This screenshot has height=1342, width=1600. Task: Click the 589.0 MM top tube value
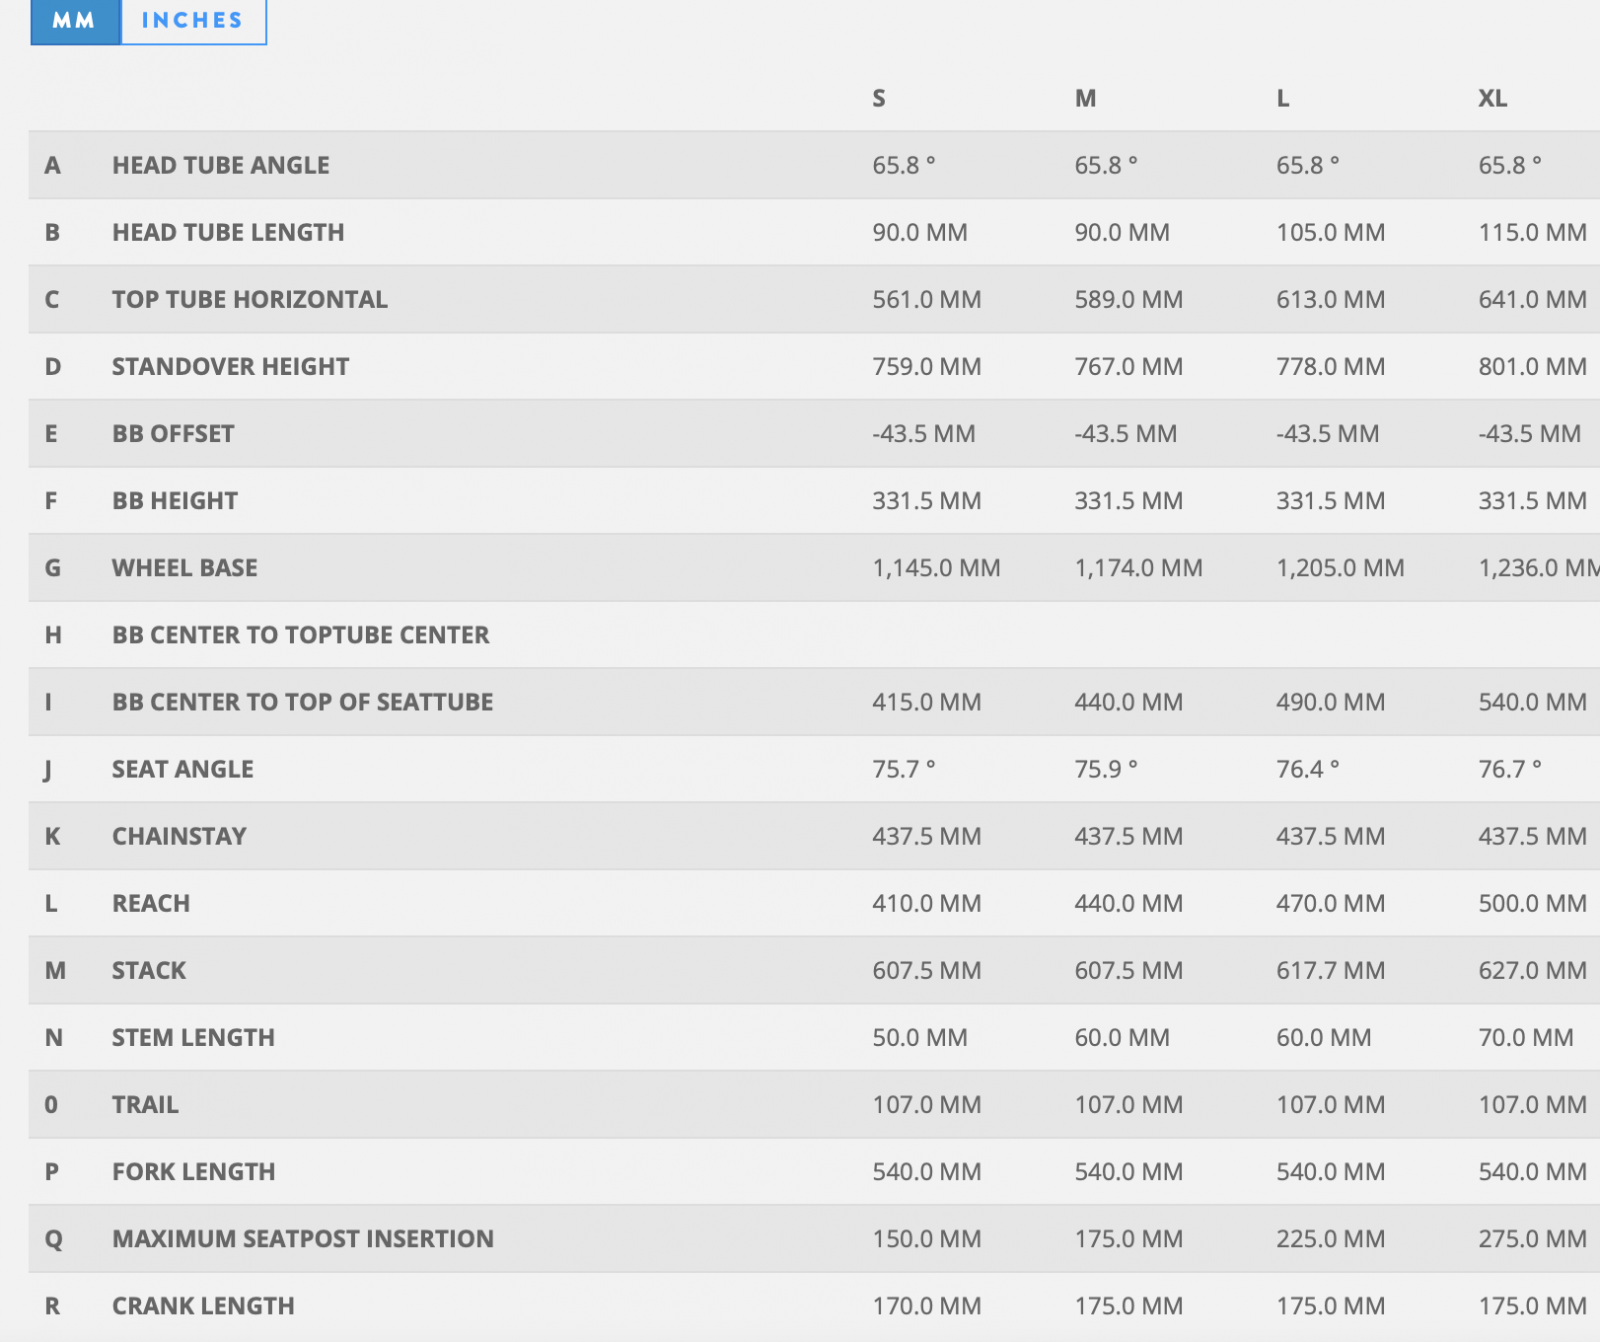point(1129,299)
